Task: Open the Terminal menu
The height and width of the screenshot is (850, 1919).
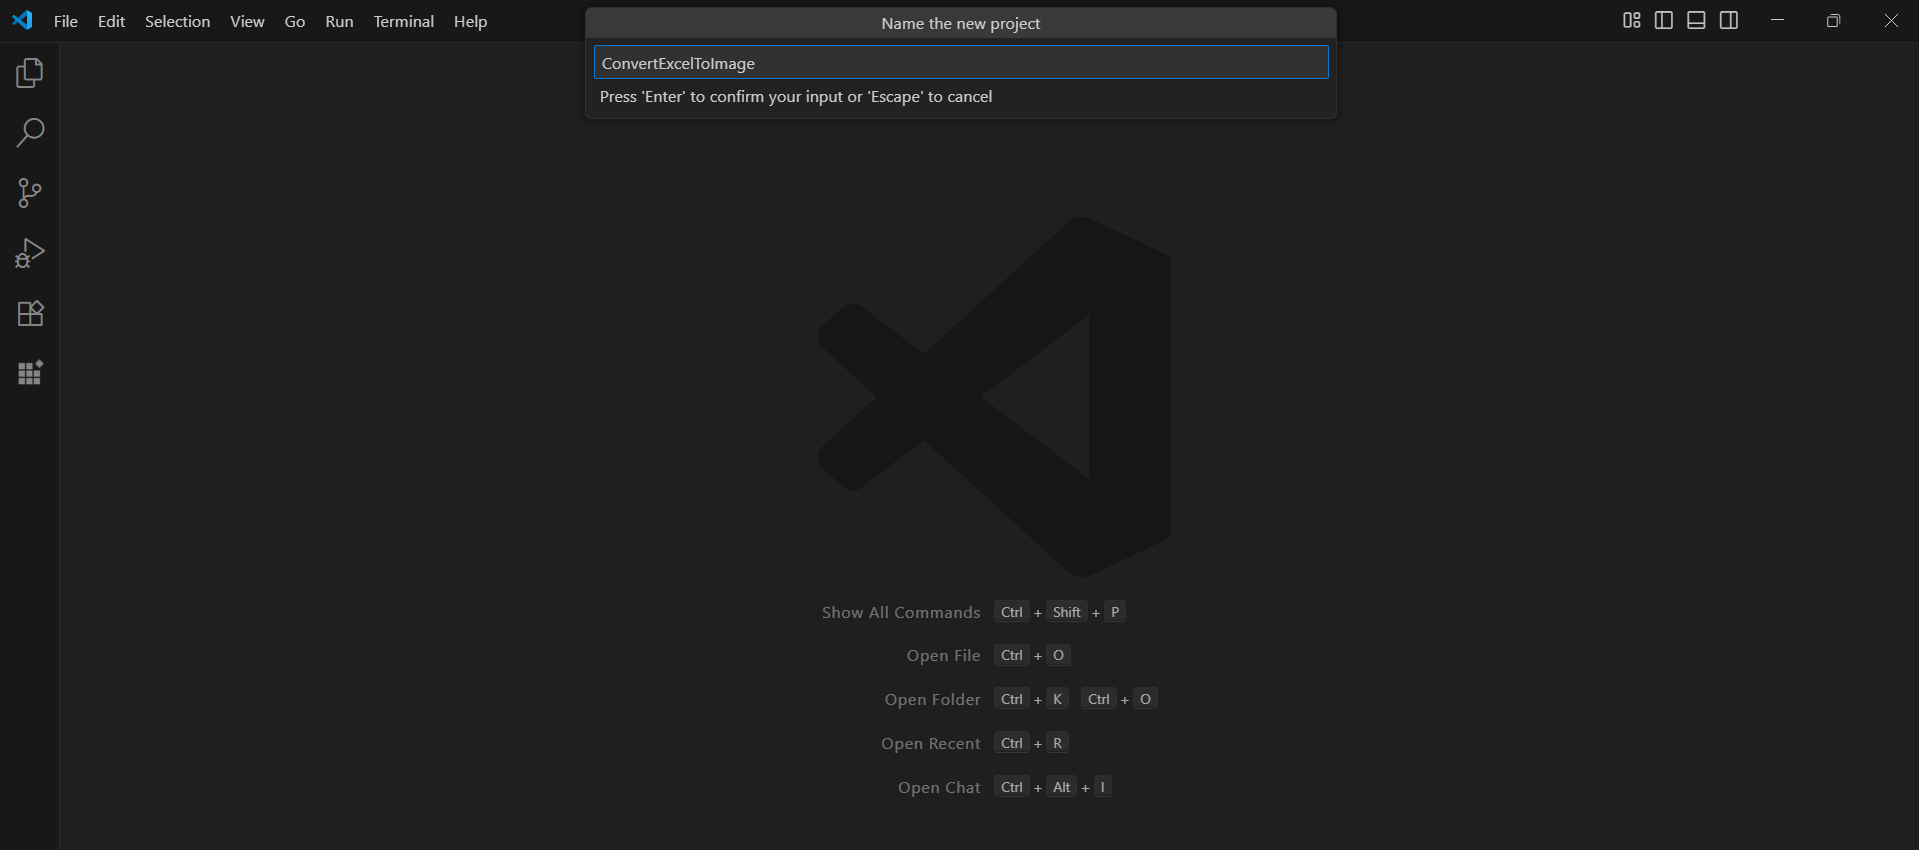Action: click(x=404, y=21)
